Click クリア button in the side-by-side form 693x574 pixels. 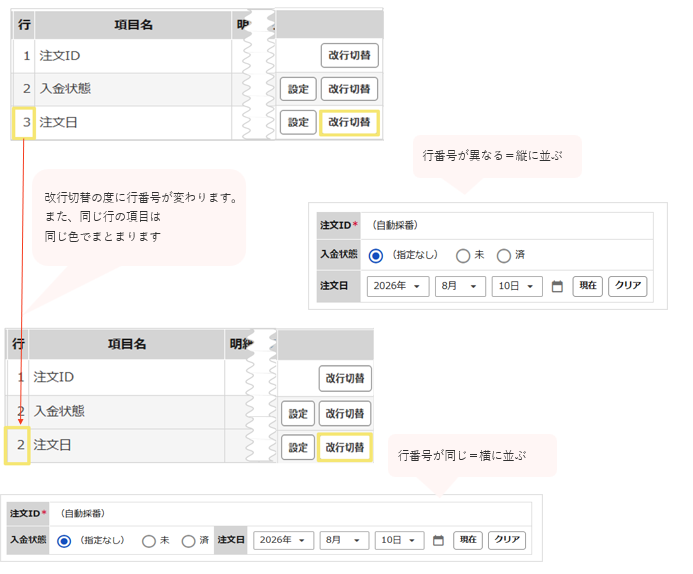(x=507, y=540)
